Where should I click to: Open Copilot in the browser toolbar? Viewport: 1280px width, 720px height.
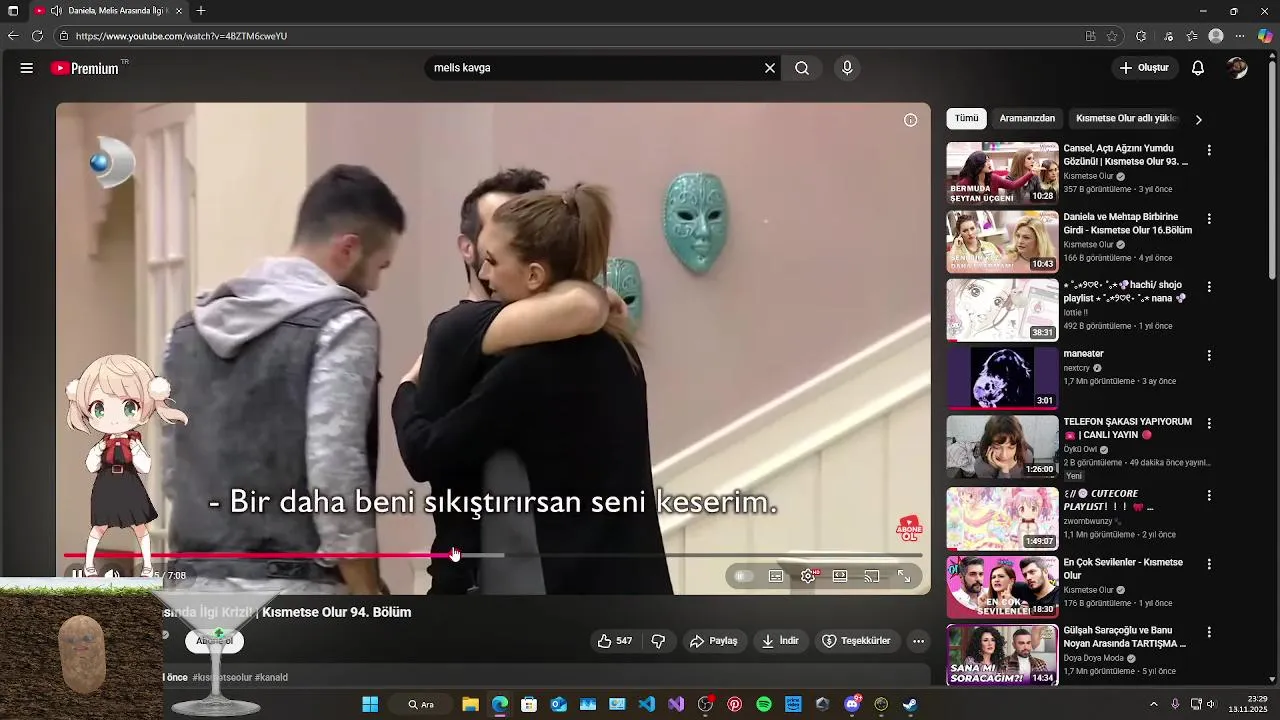point(1265,36)
